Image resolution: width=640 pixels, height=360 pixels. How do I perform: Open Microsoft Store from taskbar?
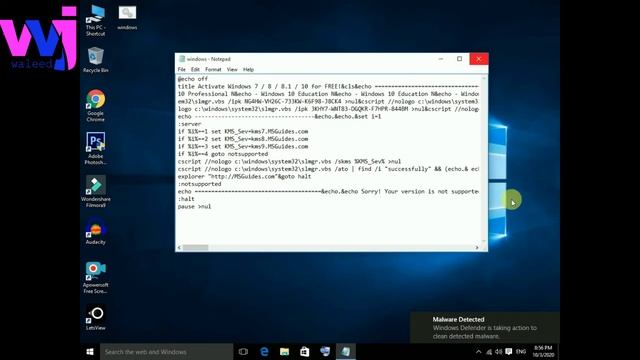point(304,351)
